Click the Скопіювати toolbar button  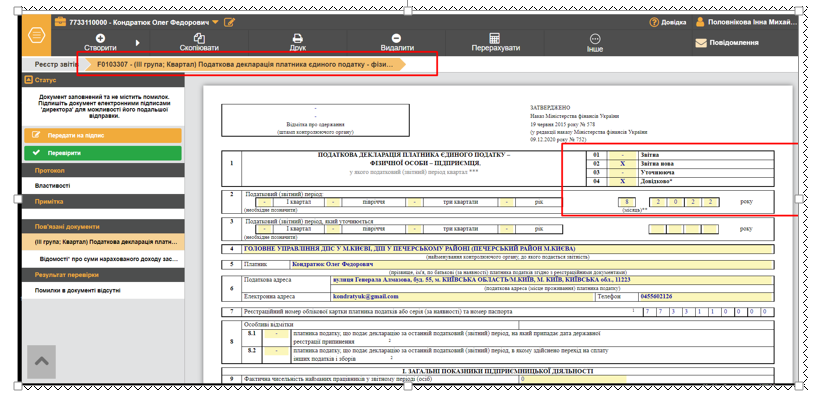point(199,43)
